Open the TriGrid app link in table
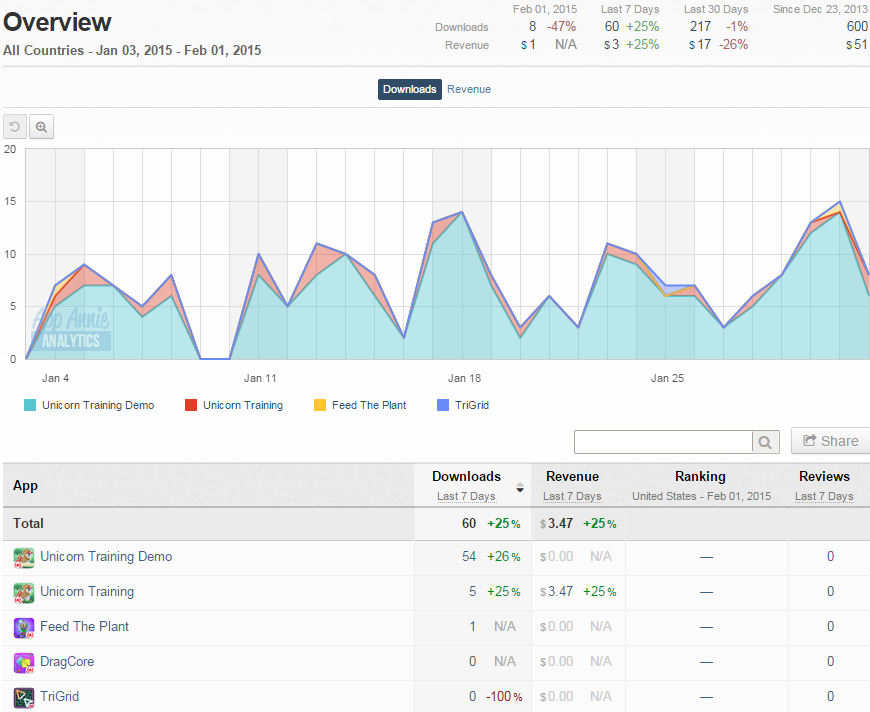Viewport: 870px width, 712px height. click(x=59, y=696)
